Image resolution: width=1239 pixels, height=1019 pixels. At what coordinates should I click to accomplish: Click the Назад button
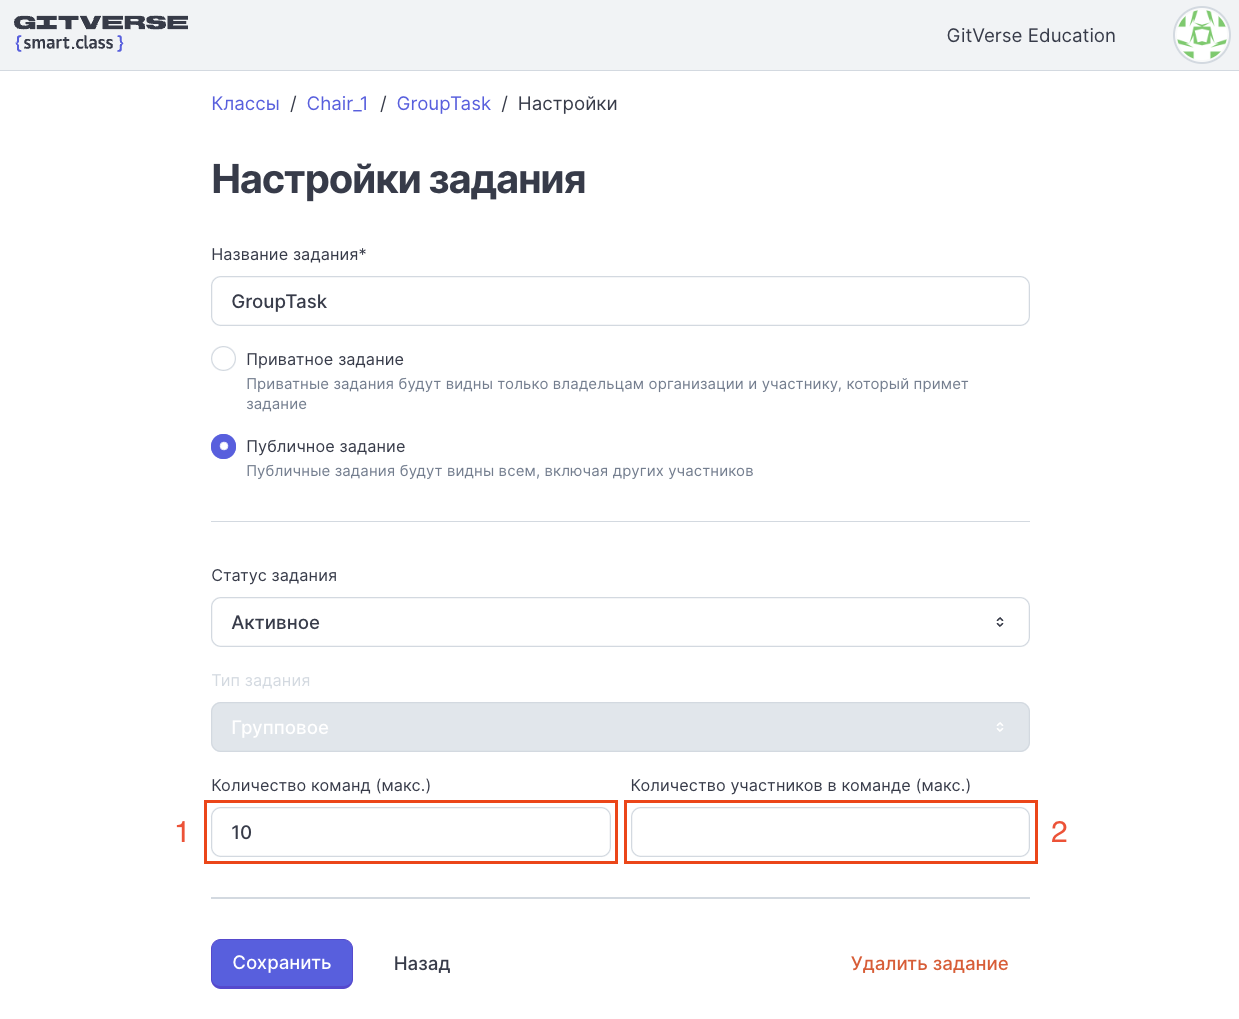tap(422, 964)
